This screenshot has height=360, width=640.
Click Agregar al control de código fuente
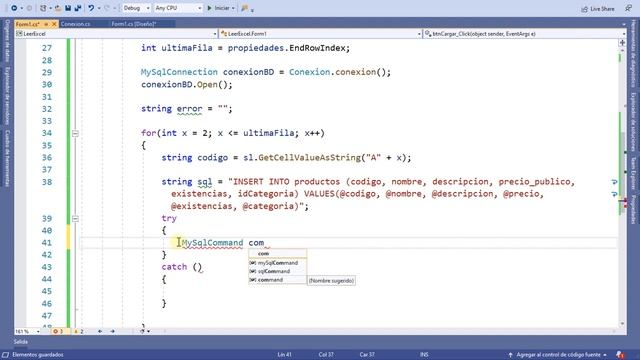coord(558,355)
